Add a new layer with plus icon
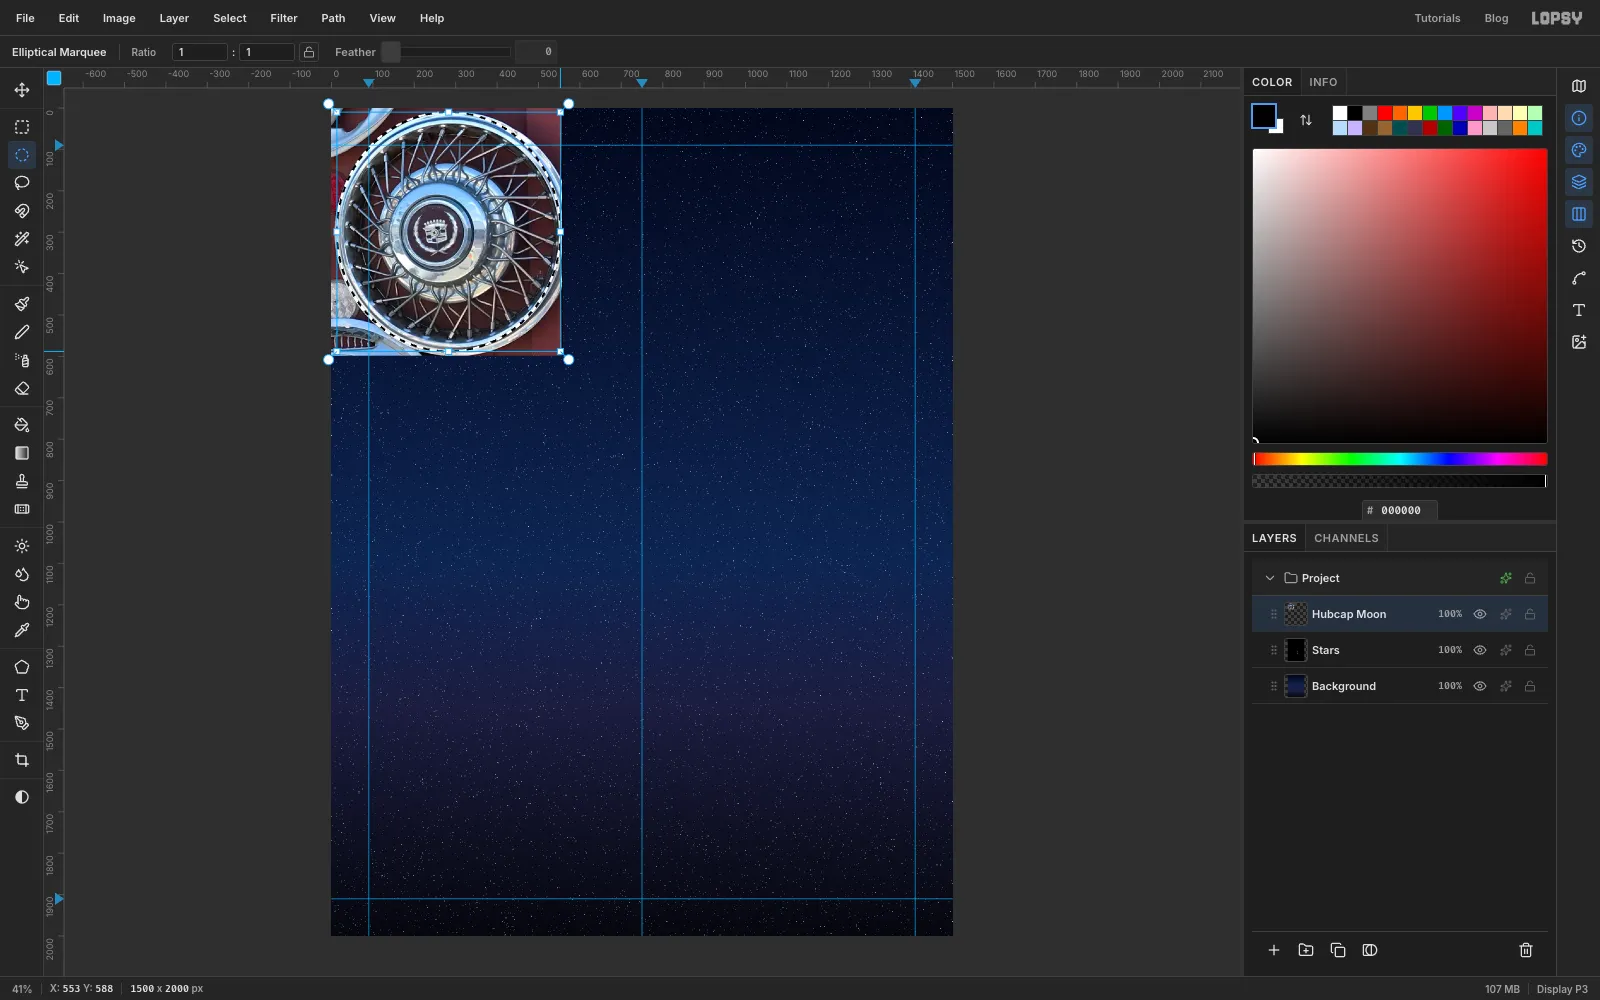1600x1000 pixels. pyautogui.click(x=1274, y=950)
